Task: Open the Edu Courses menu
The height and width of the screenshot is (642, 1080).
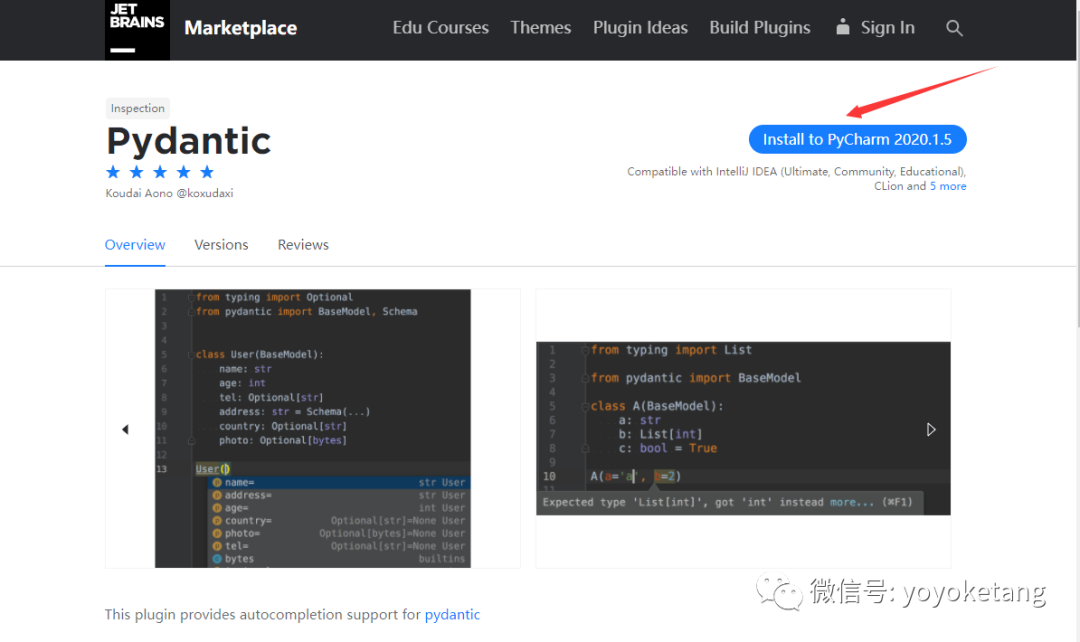Action: pyautogui.click(x=440, y=28)
